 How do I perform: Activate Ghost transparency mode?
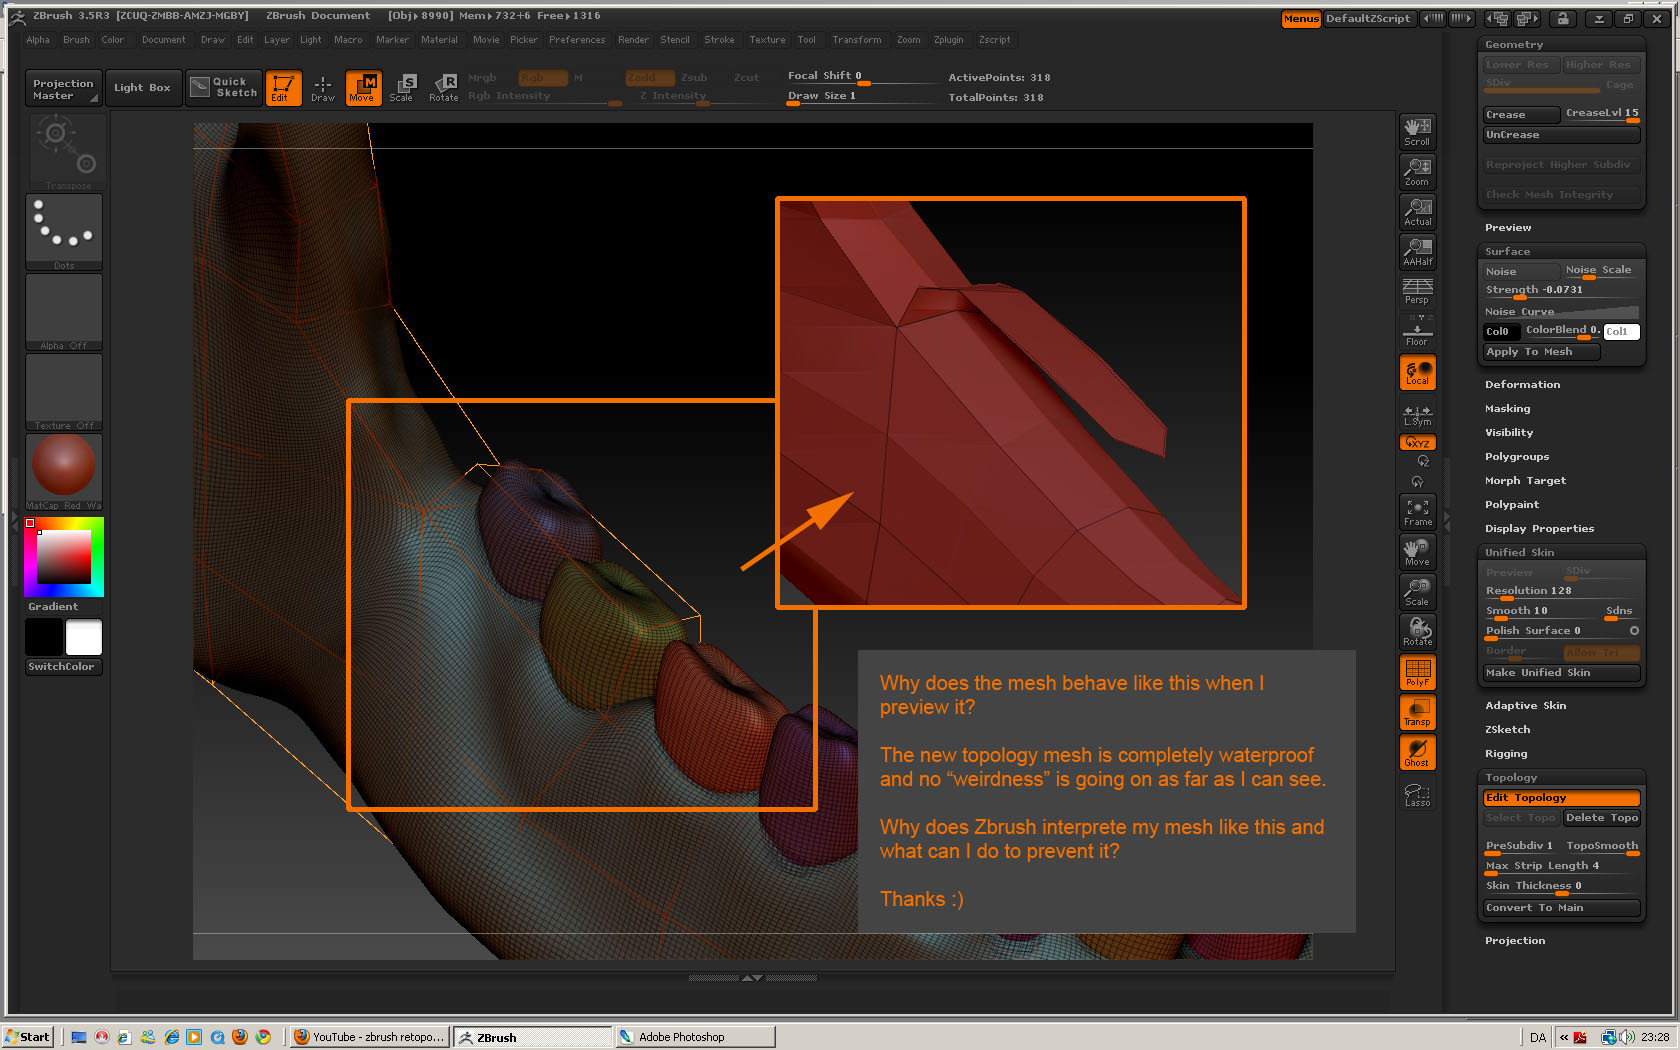point(1417,752)
